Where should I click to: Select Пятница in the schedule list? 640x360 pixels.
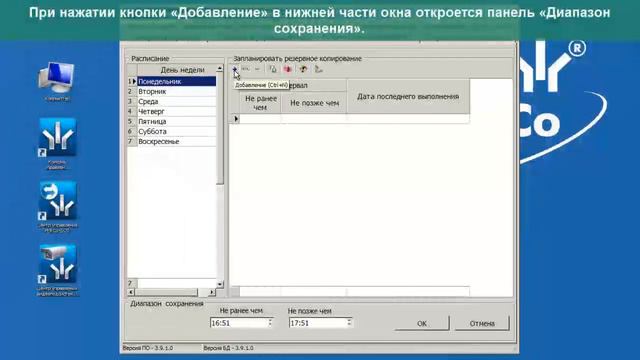(176, 122)
